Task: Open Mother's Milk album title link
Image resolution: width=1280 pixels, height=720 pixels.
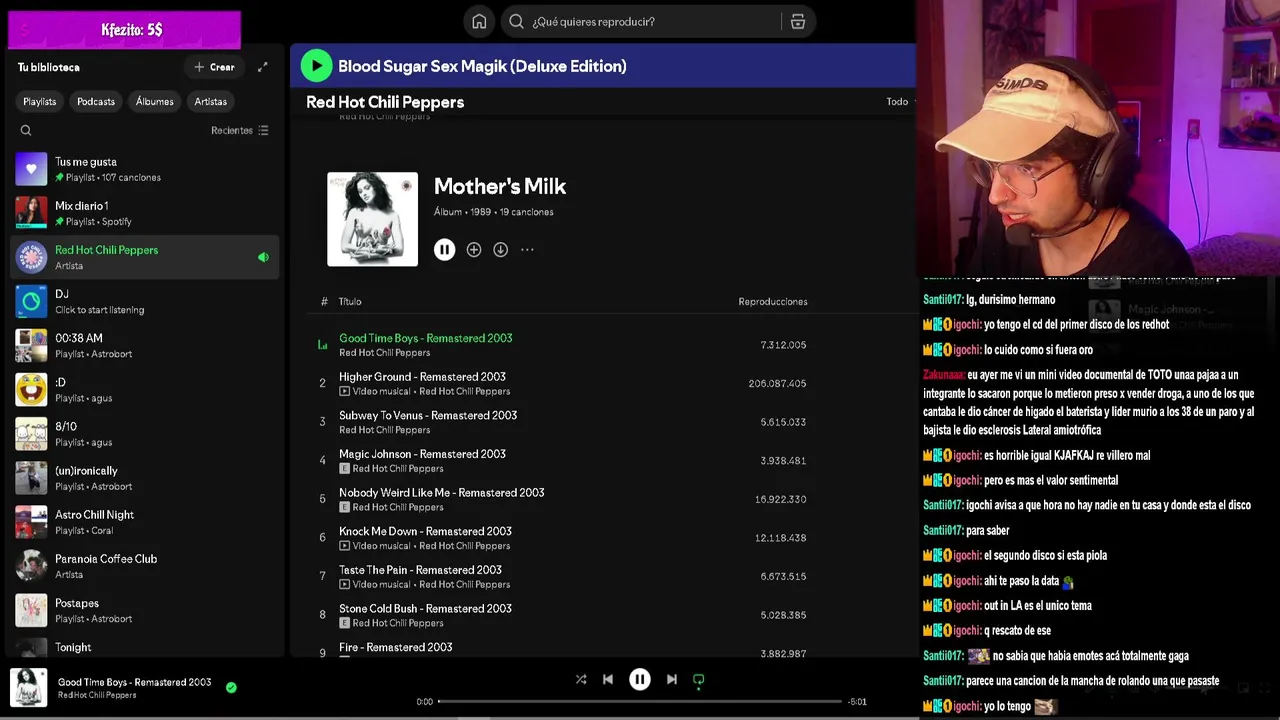Action: click(500, 186)
